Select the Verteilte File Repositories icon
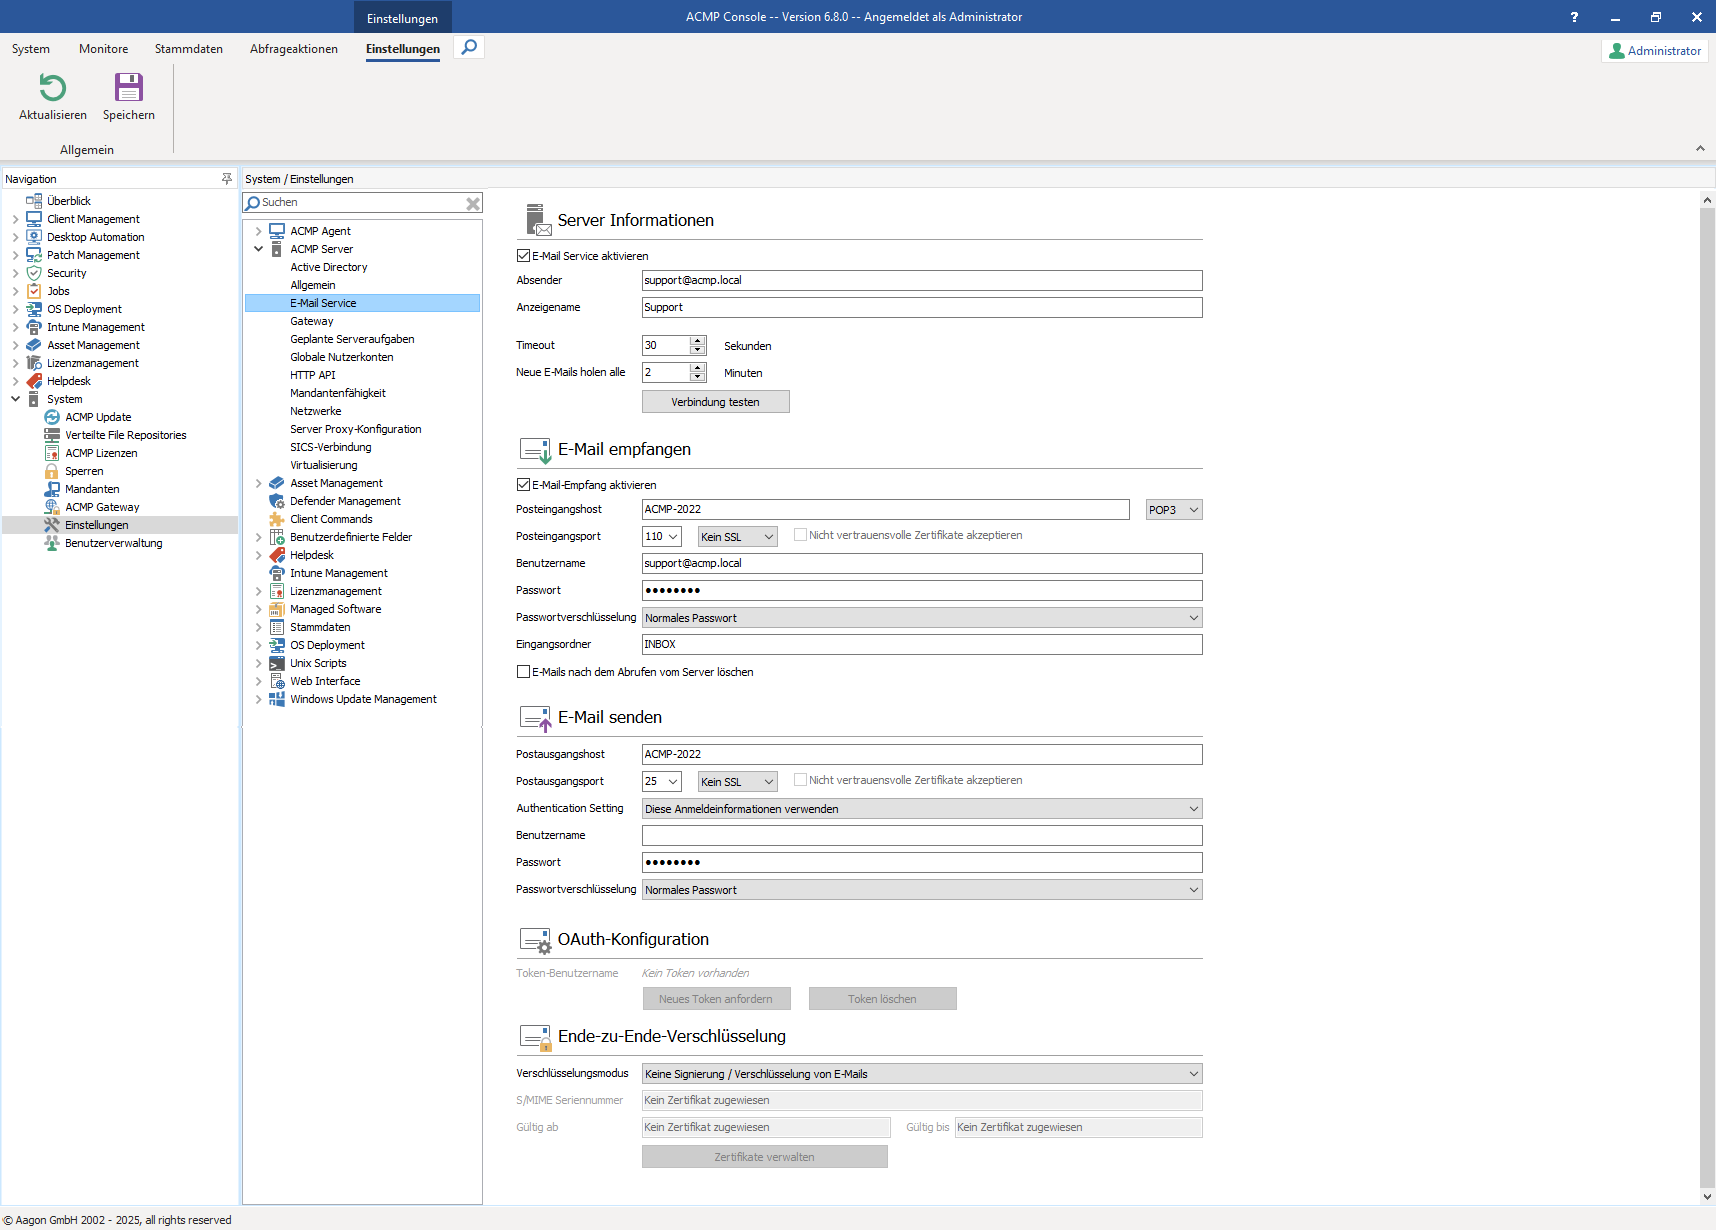This screenshot has height=1230, width=1716. 52,435
